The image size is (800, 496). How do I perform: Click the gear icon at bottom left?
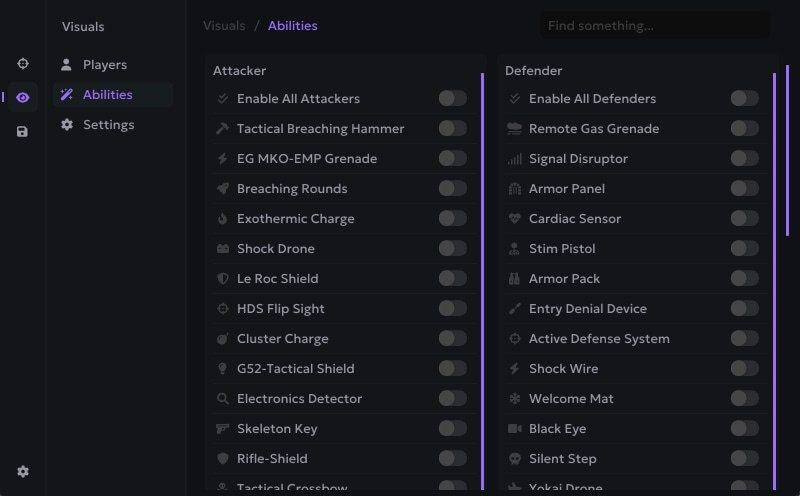[x=23, y=472]
